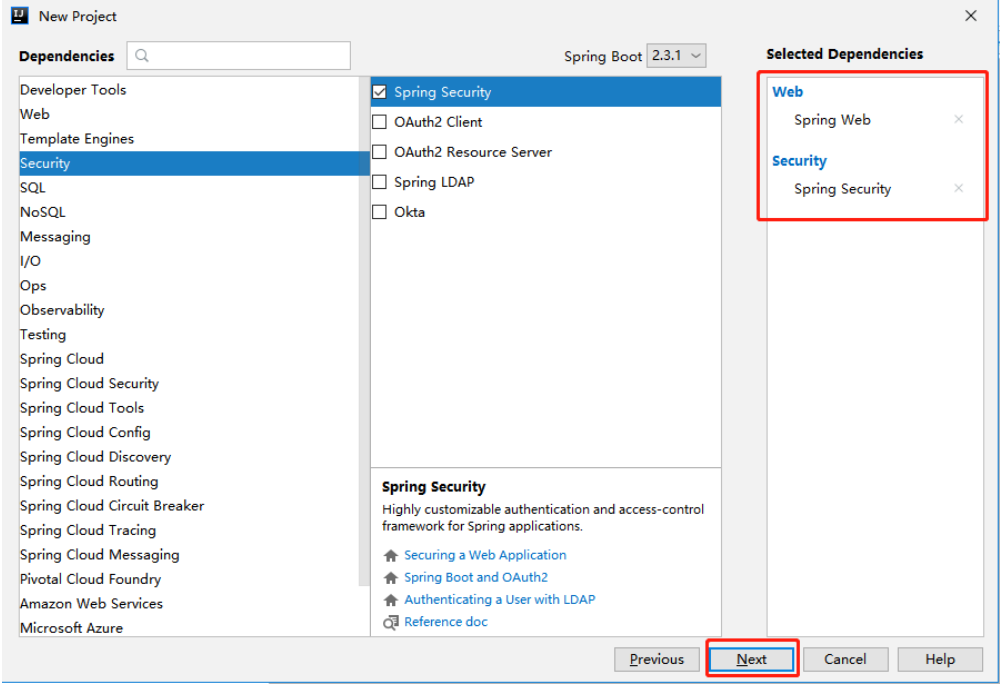The height and width of the screenshot is (690, 1000).
Task: Click the Reference doc icon
Action: [391, 622]
